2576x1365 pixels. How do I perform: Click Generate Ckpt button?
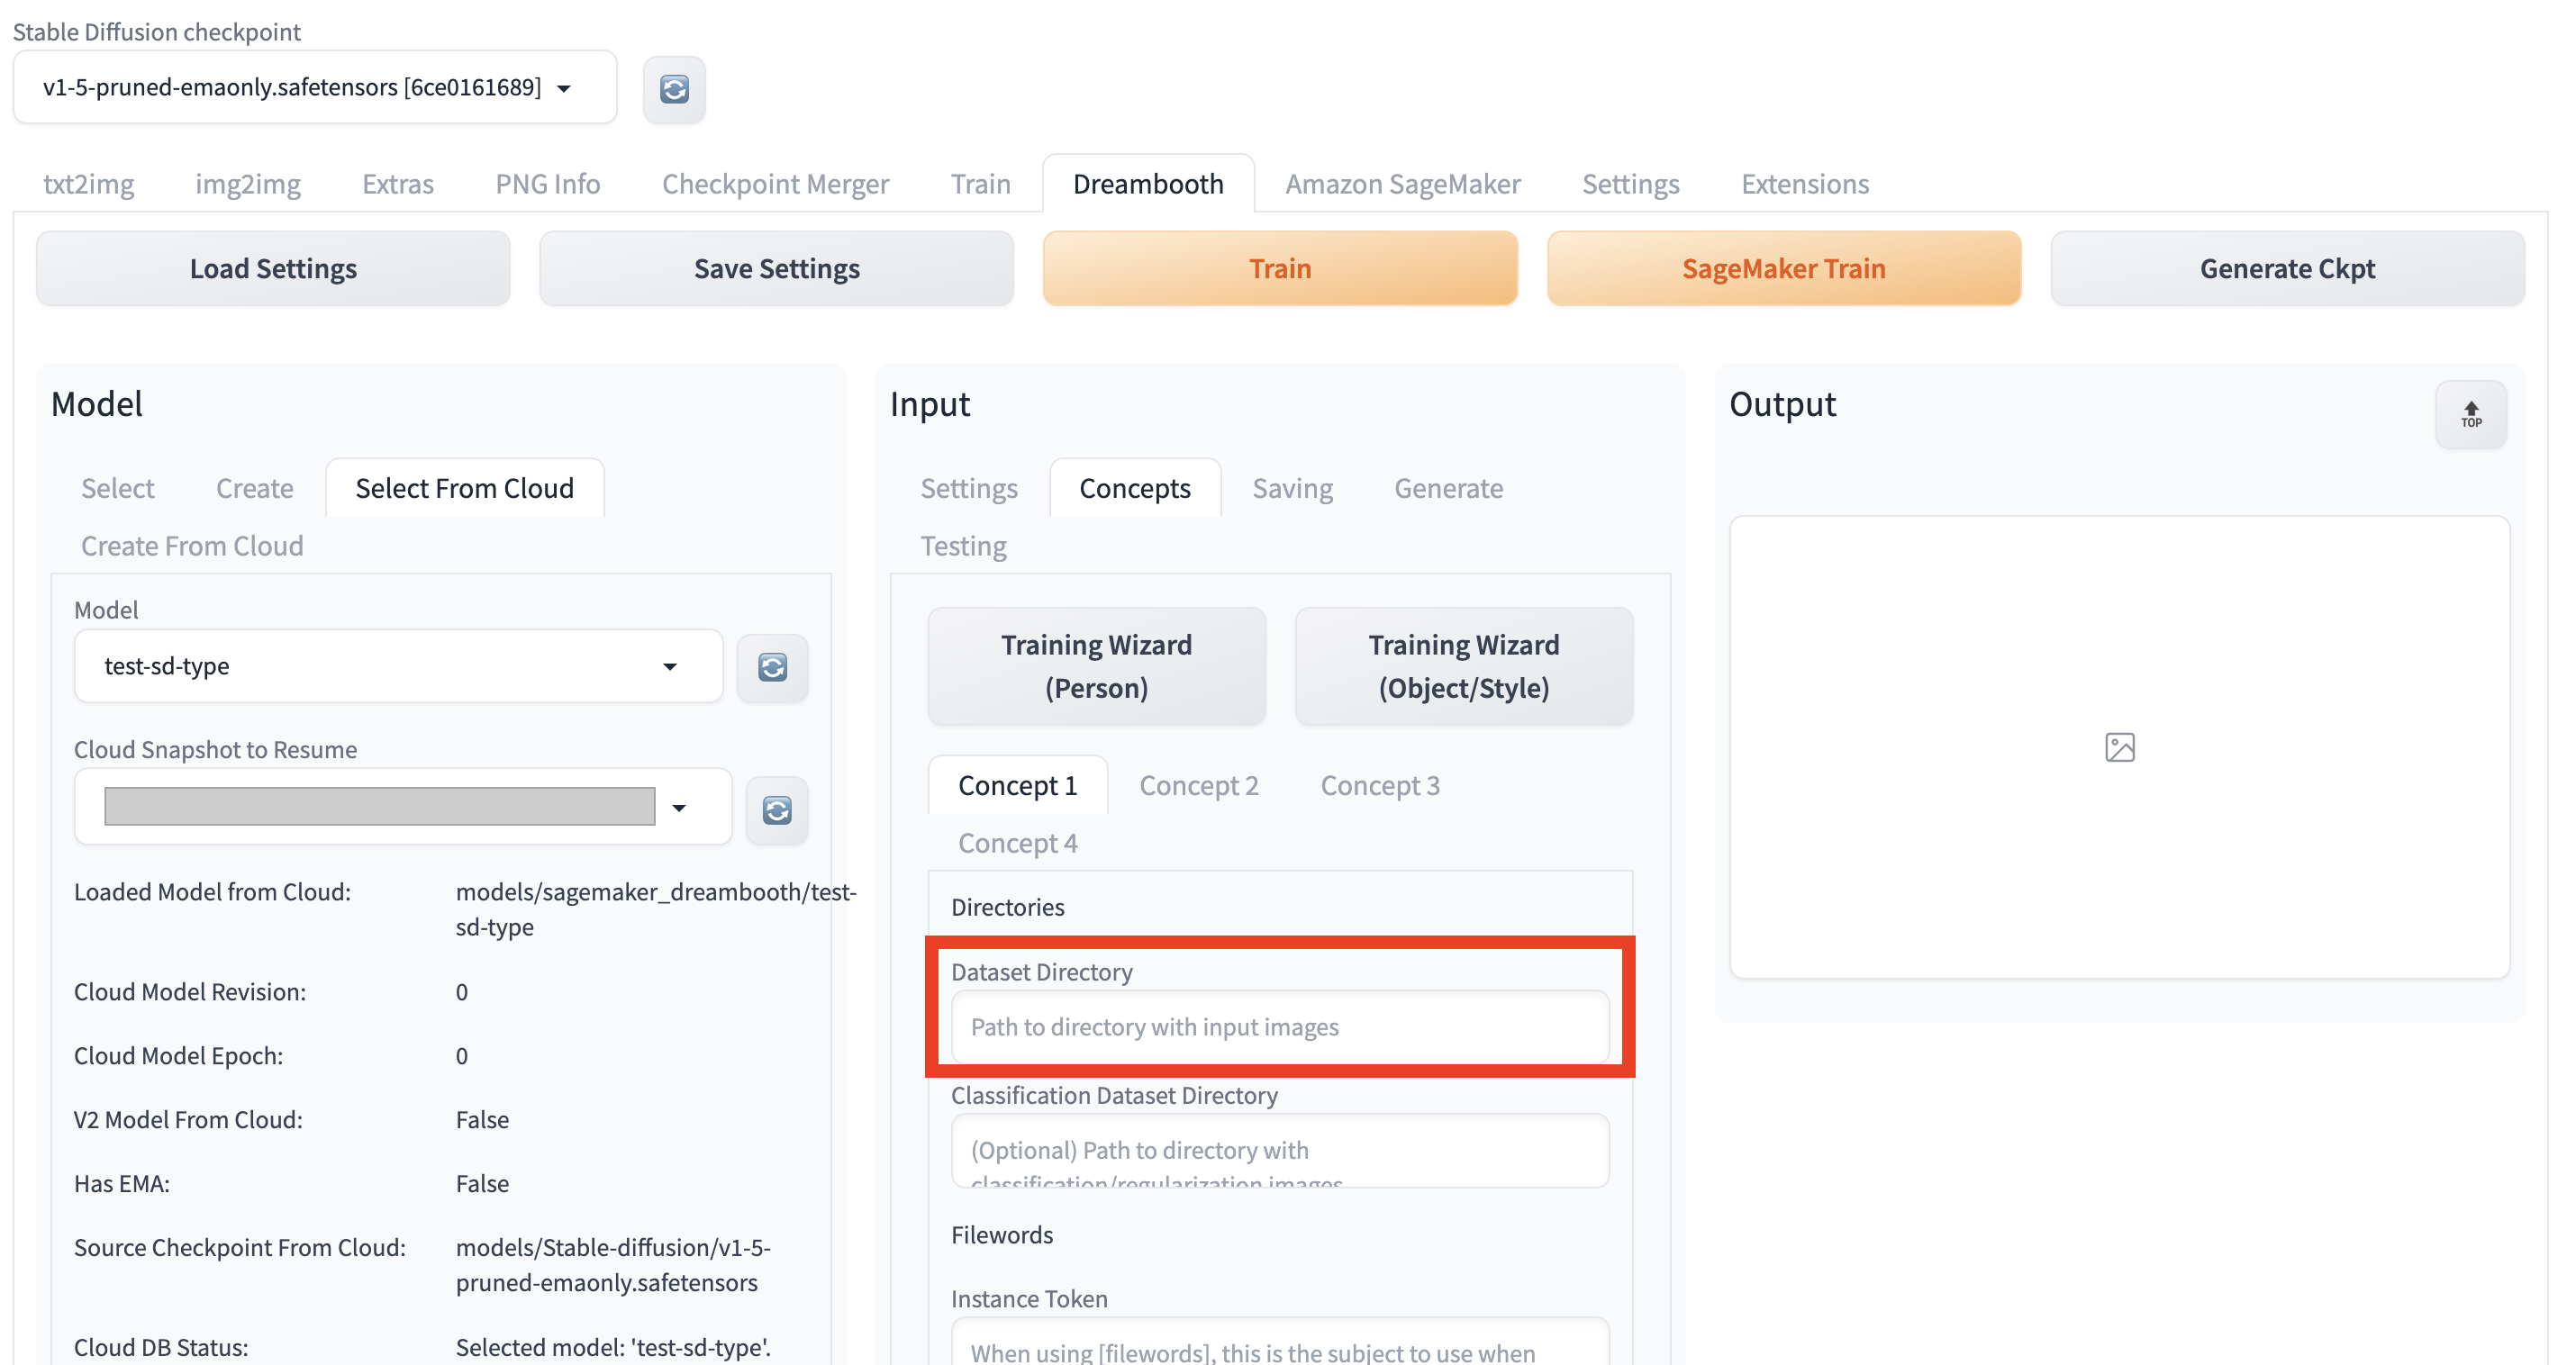2286,268
